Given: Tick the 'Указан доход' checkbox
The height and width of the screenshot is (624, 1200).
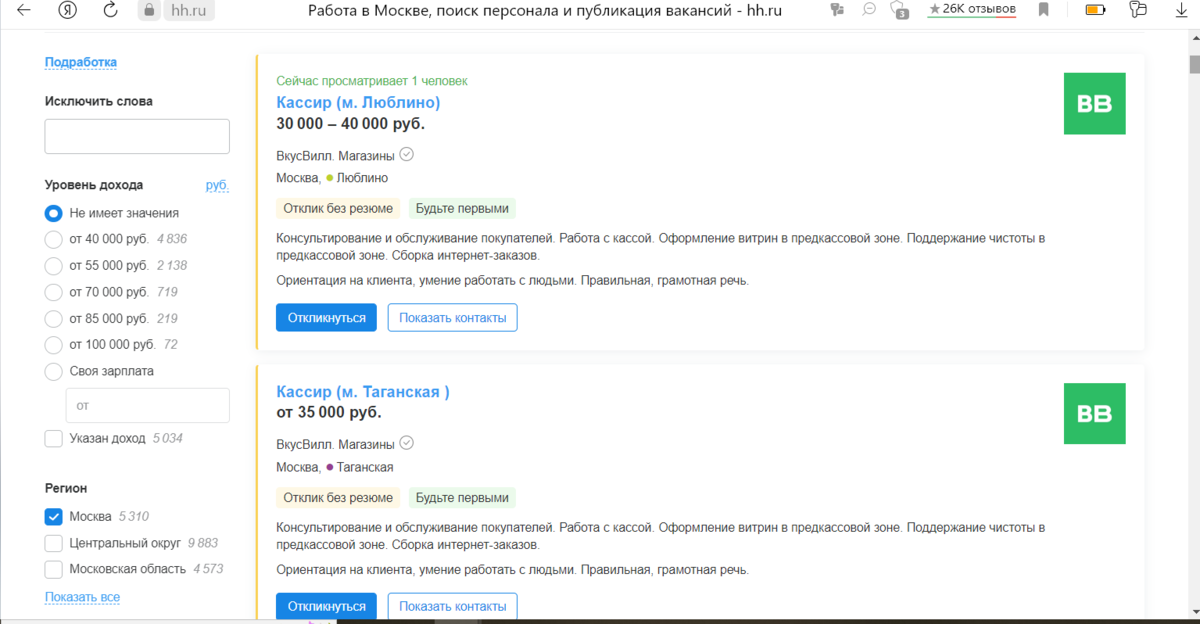Looking at the screenshot, I should [54, 438].
